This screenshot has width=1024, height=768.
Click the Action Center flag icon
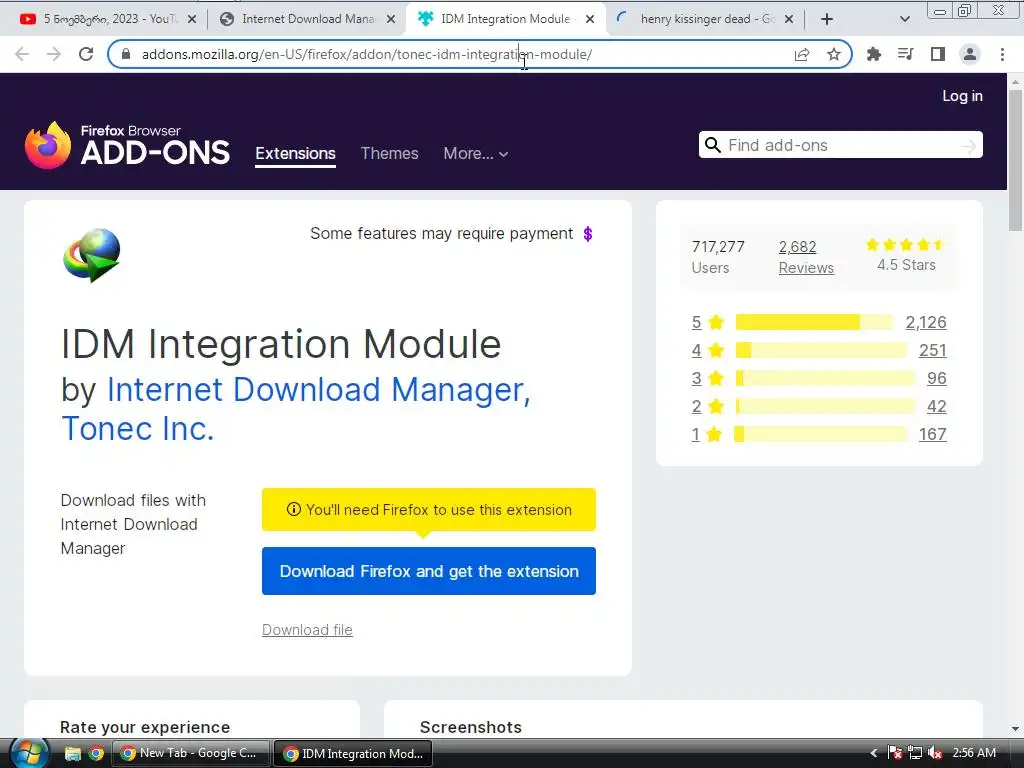(x=894, y=753)
